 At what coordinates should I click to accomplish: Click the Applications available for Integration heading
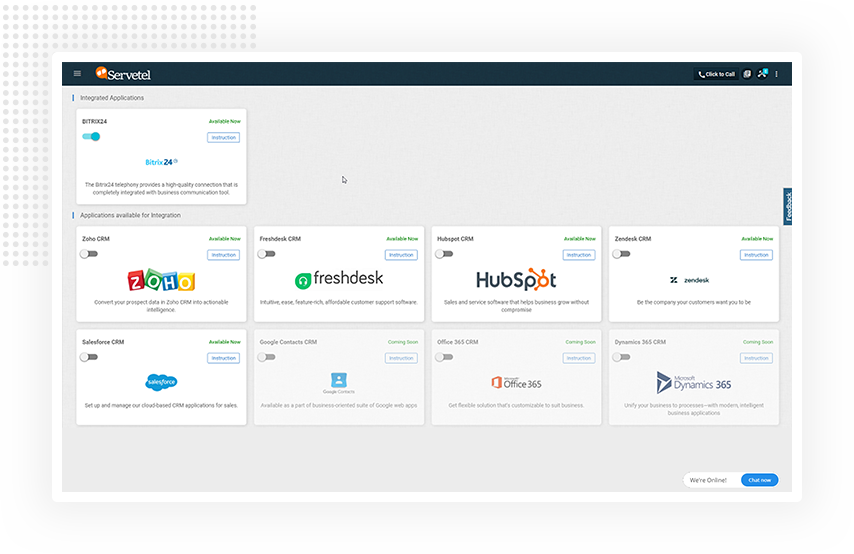click(x=130, y=215)
